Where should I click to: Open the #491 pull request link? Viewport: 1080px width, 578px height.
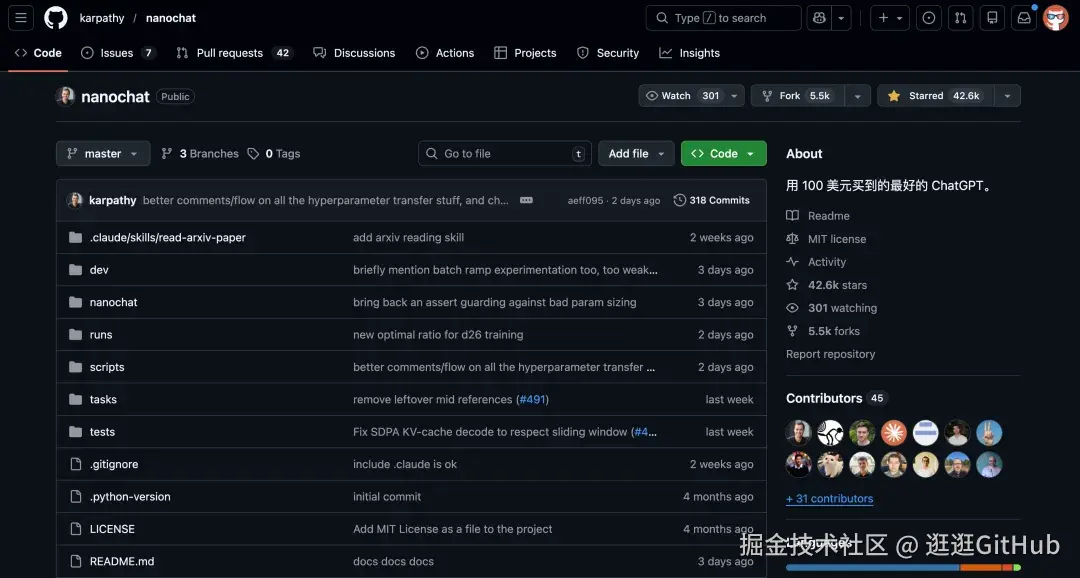532,400
